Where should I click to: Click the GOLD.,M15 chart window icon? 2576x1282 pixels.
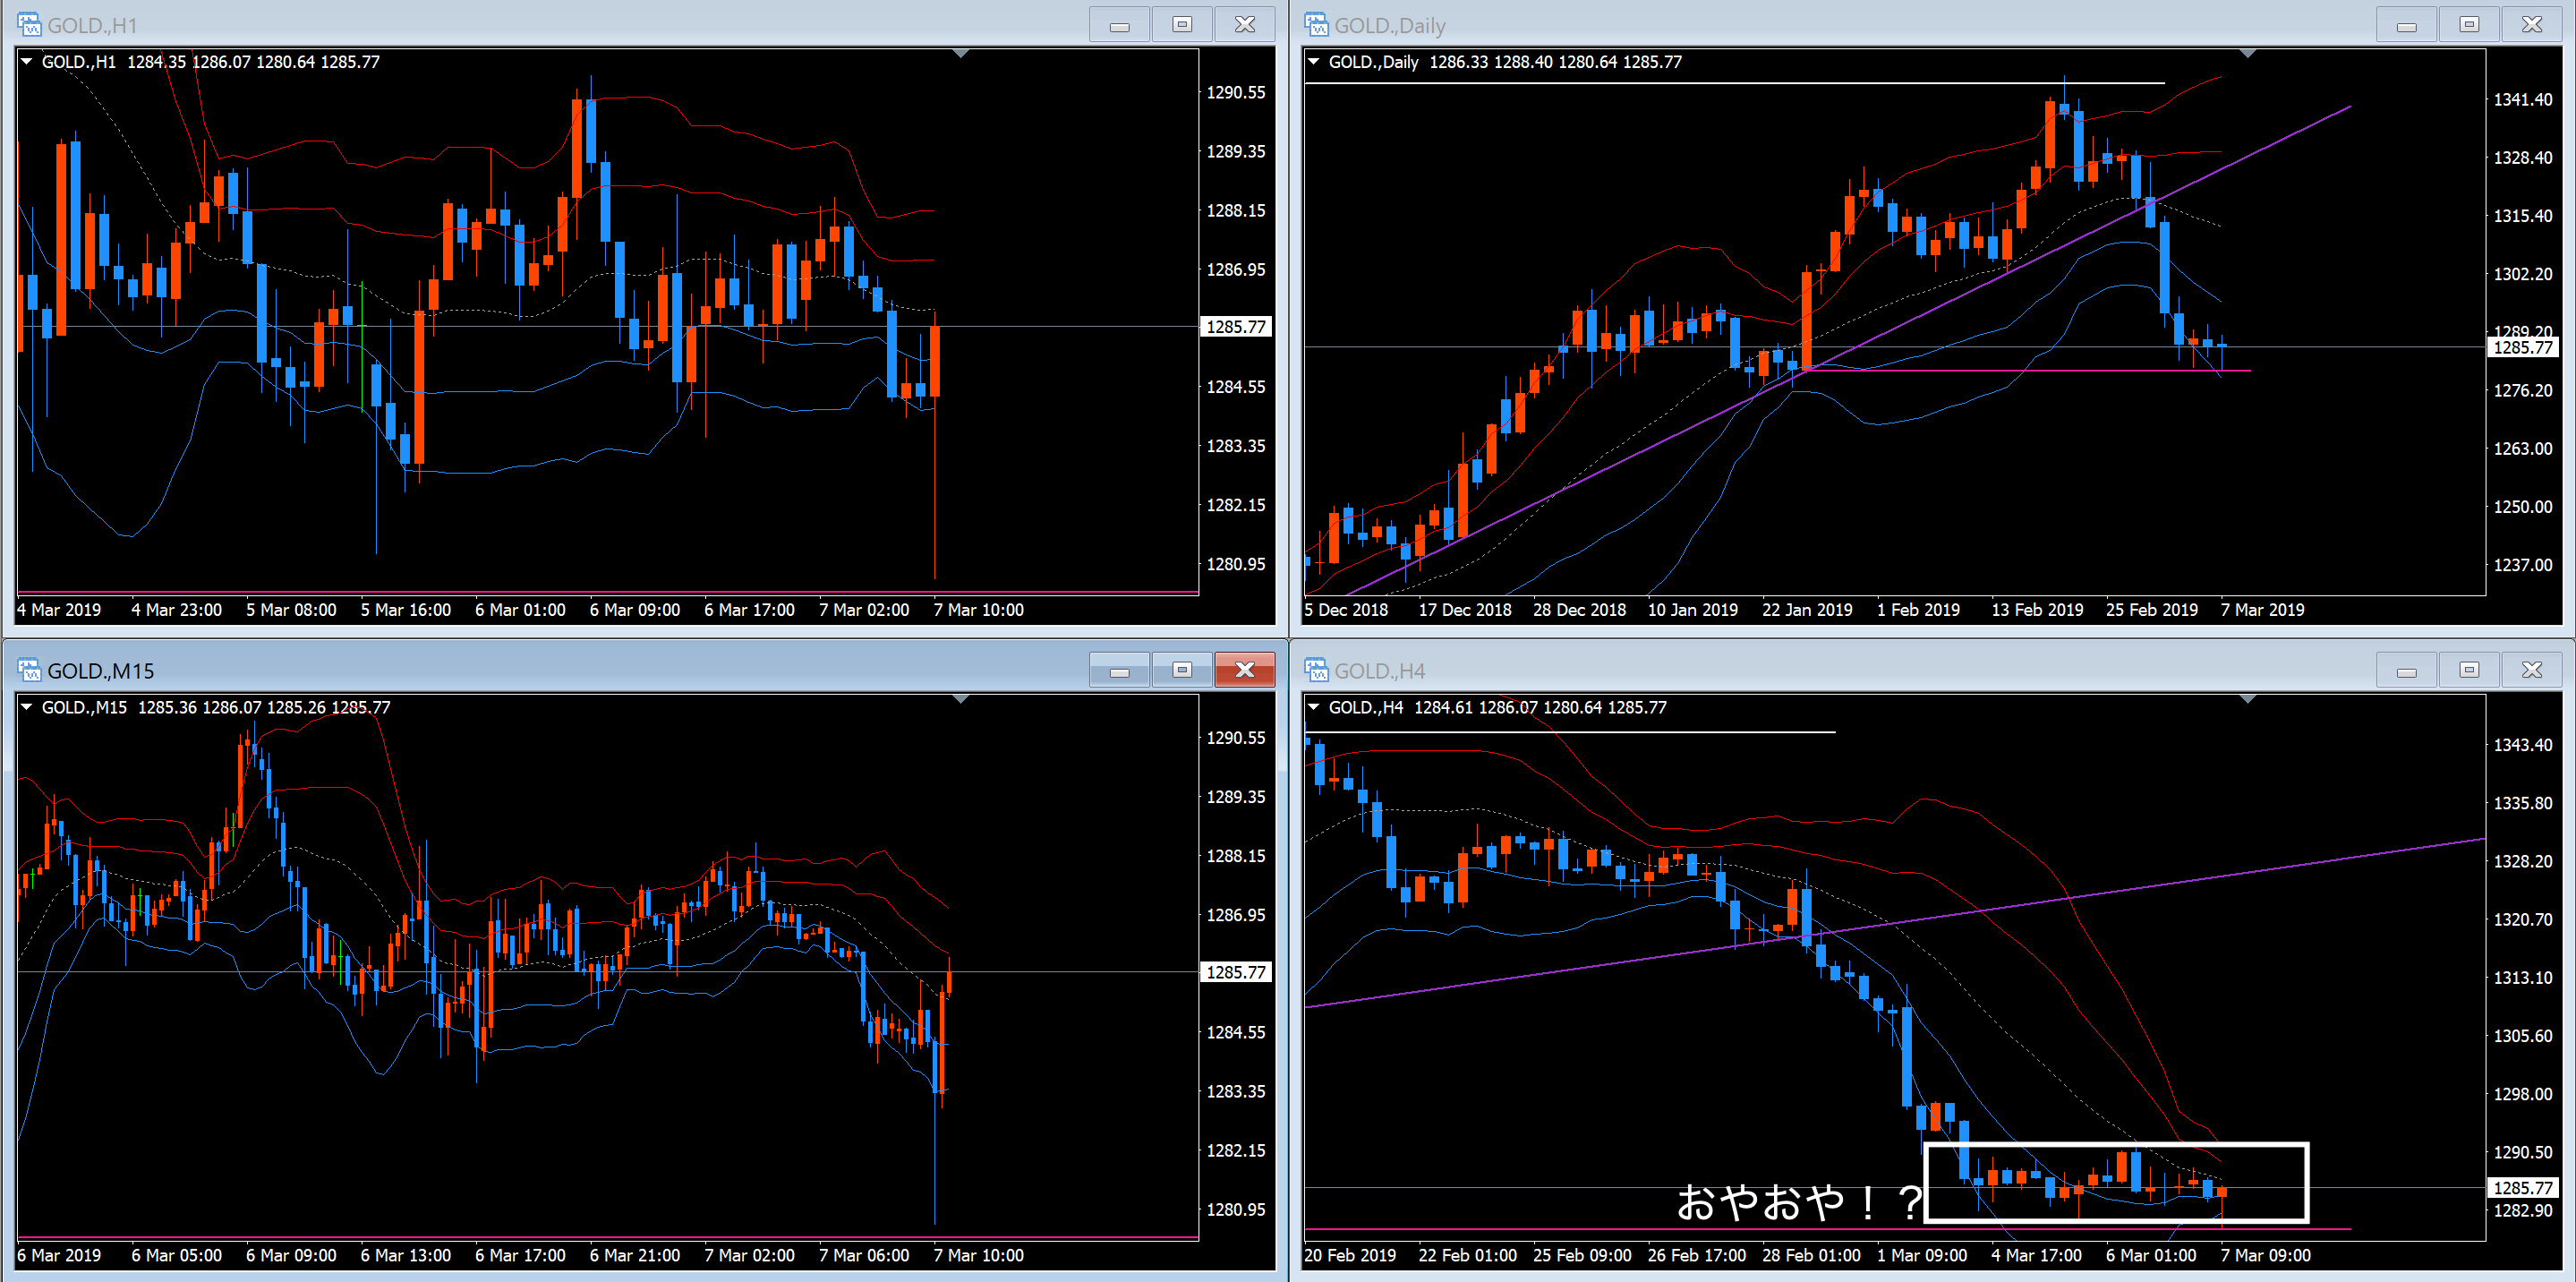pyautogui.click(x=29, y=670)
